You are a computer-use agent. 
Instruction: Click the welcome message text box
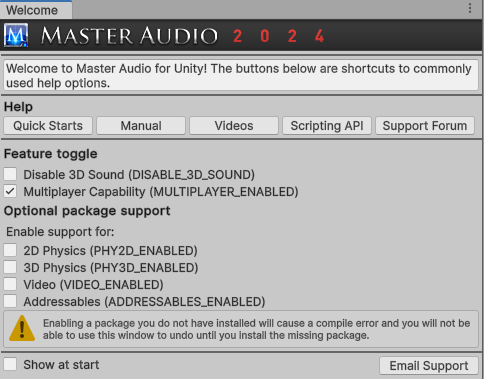(x=241, y=75)
